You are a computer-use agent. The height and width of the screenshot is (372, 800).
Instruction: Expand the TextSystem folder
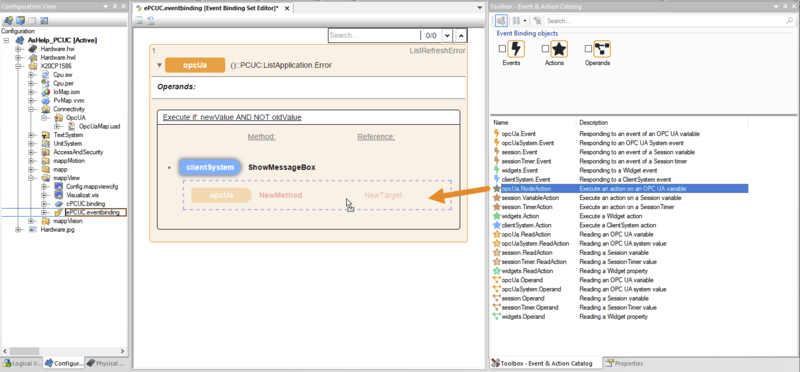pyautogui.click(x=32, y=135)
